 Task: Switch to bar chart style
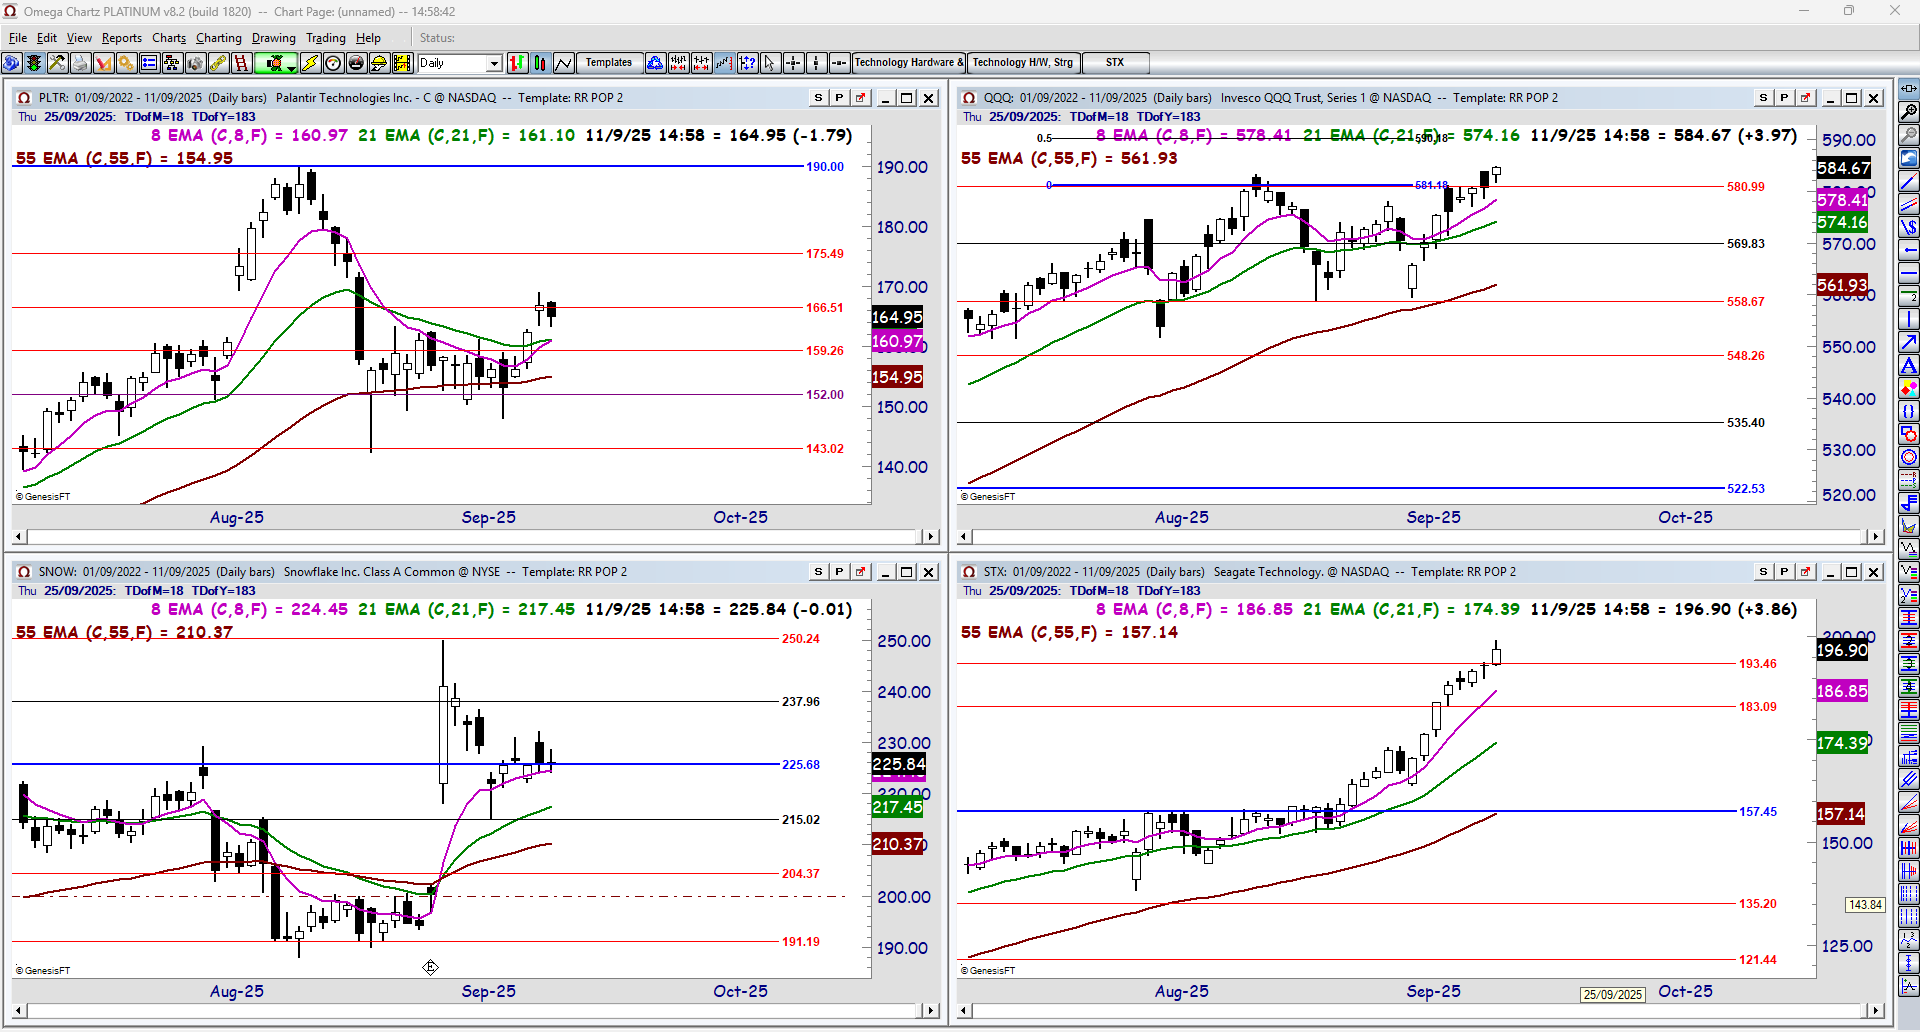pyautogui.click(x=517, y=63)
